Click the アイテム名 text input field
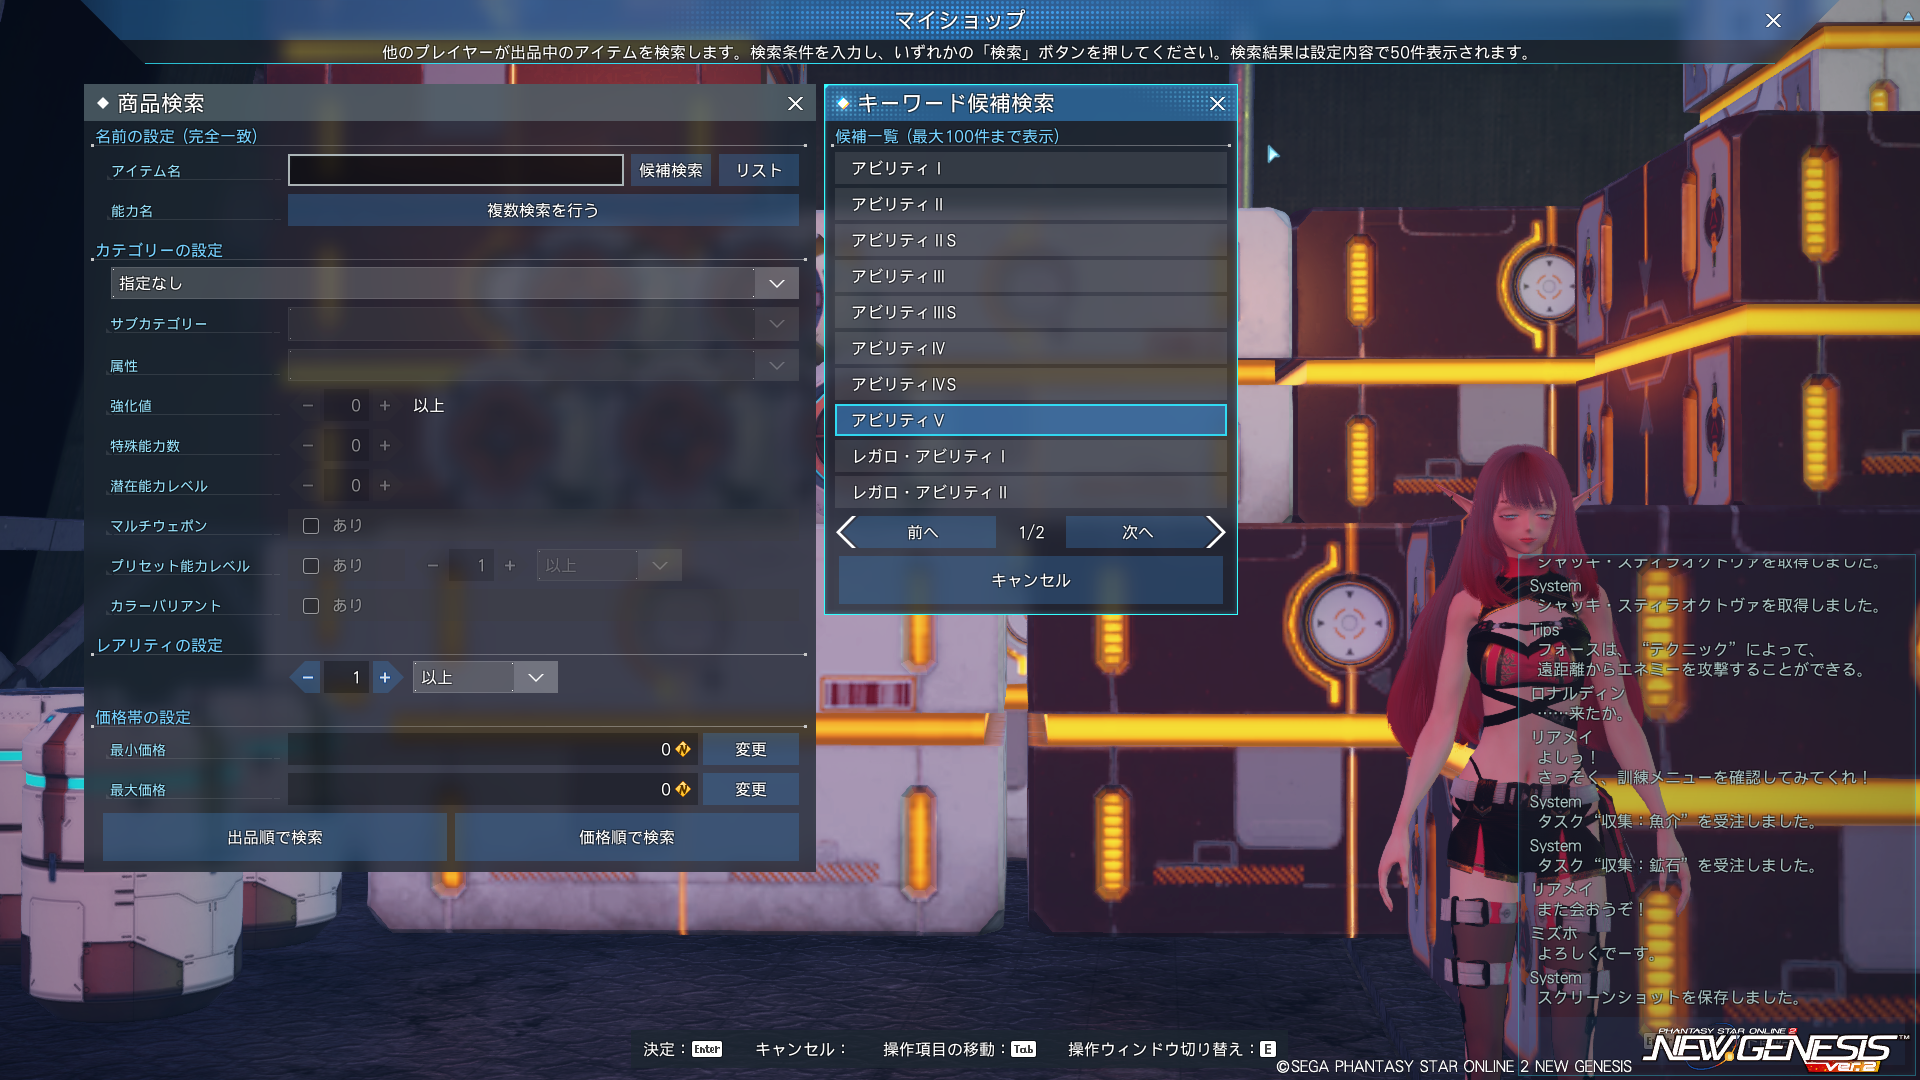The image size is (1920, 1080). coord(456,171)
